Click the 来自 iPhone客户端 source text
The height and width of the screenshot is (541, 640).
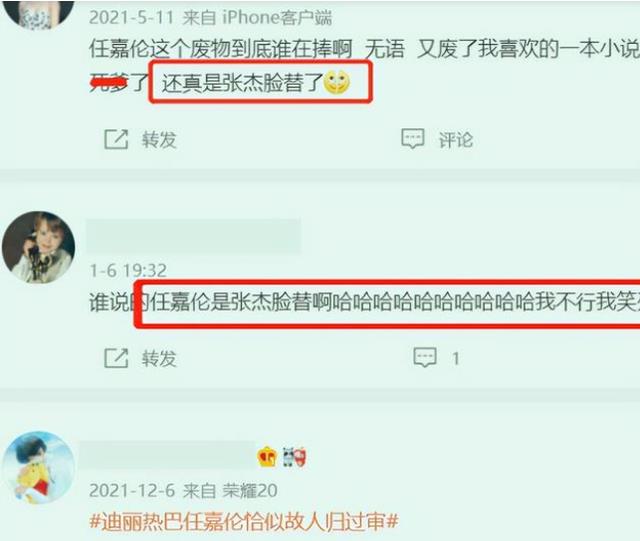[257, 18]
